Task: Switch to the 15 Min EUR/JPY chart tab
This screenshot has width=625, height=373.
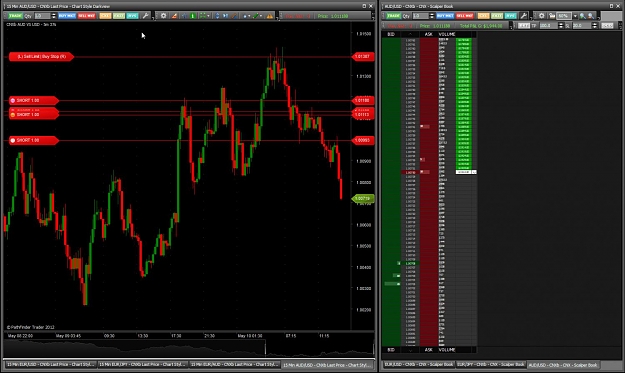Action: point(142,364)
